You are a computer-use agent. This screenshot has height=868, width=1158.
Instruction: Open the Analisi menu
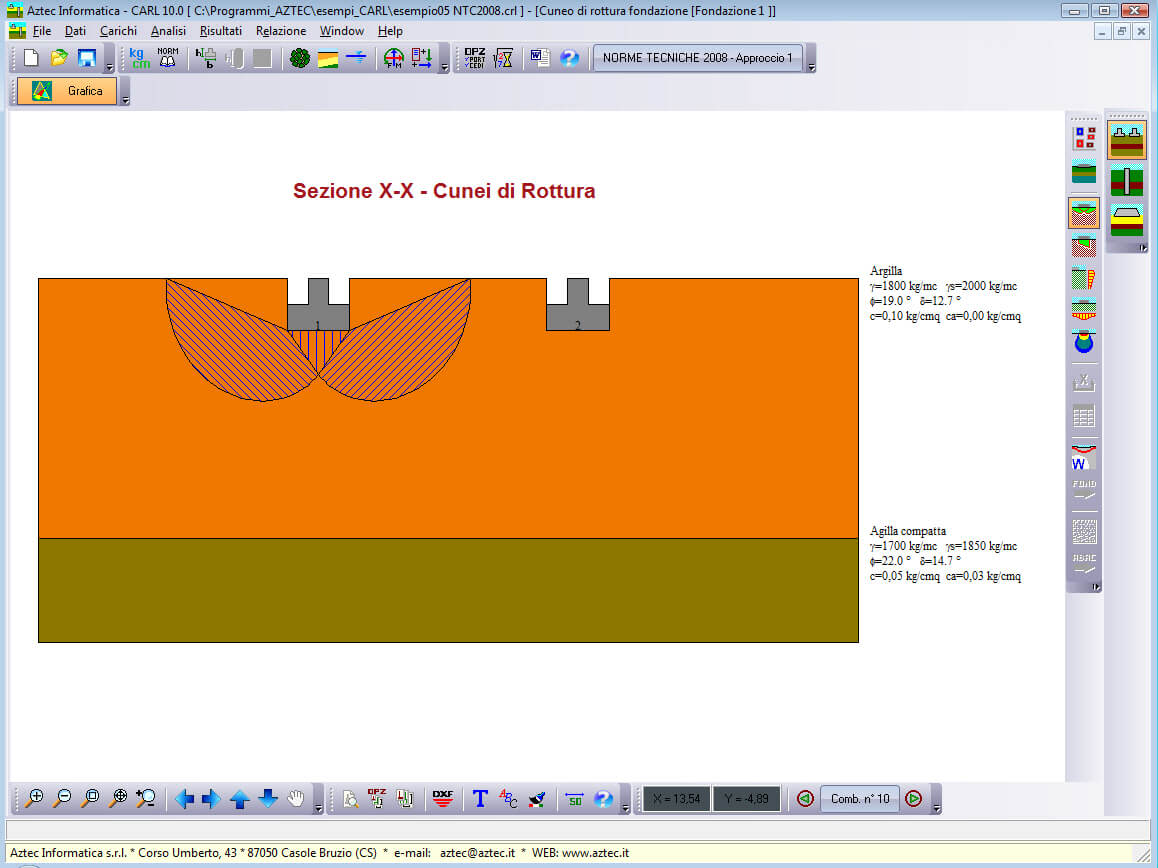coord(168,31)
